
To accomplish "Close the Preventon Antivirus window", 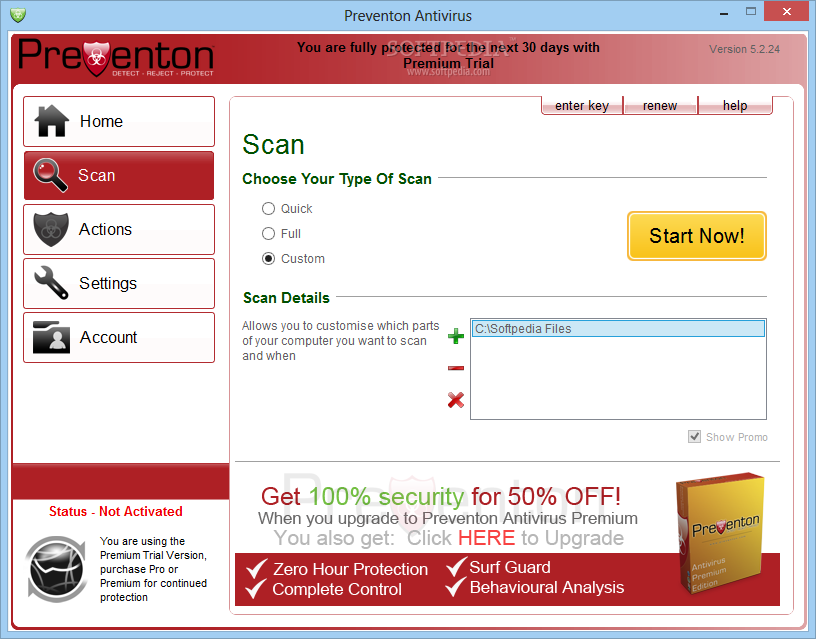I will point(786,11).
